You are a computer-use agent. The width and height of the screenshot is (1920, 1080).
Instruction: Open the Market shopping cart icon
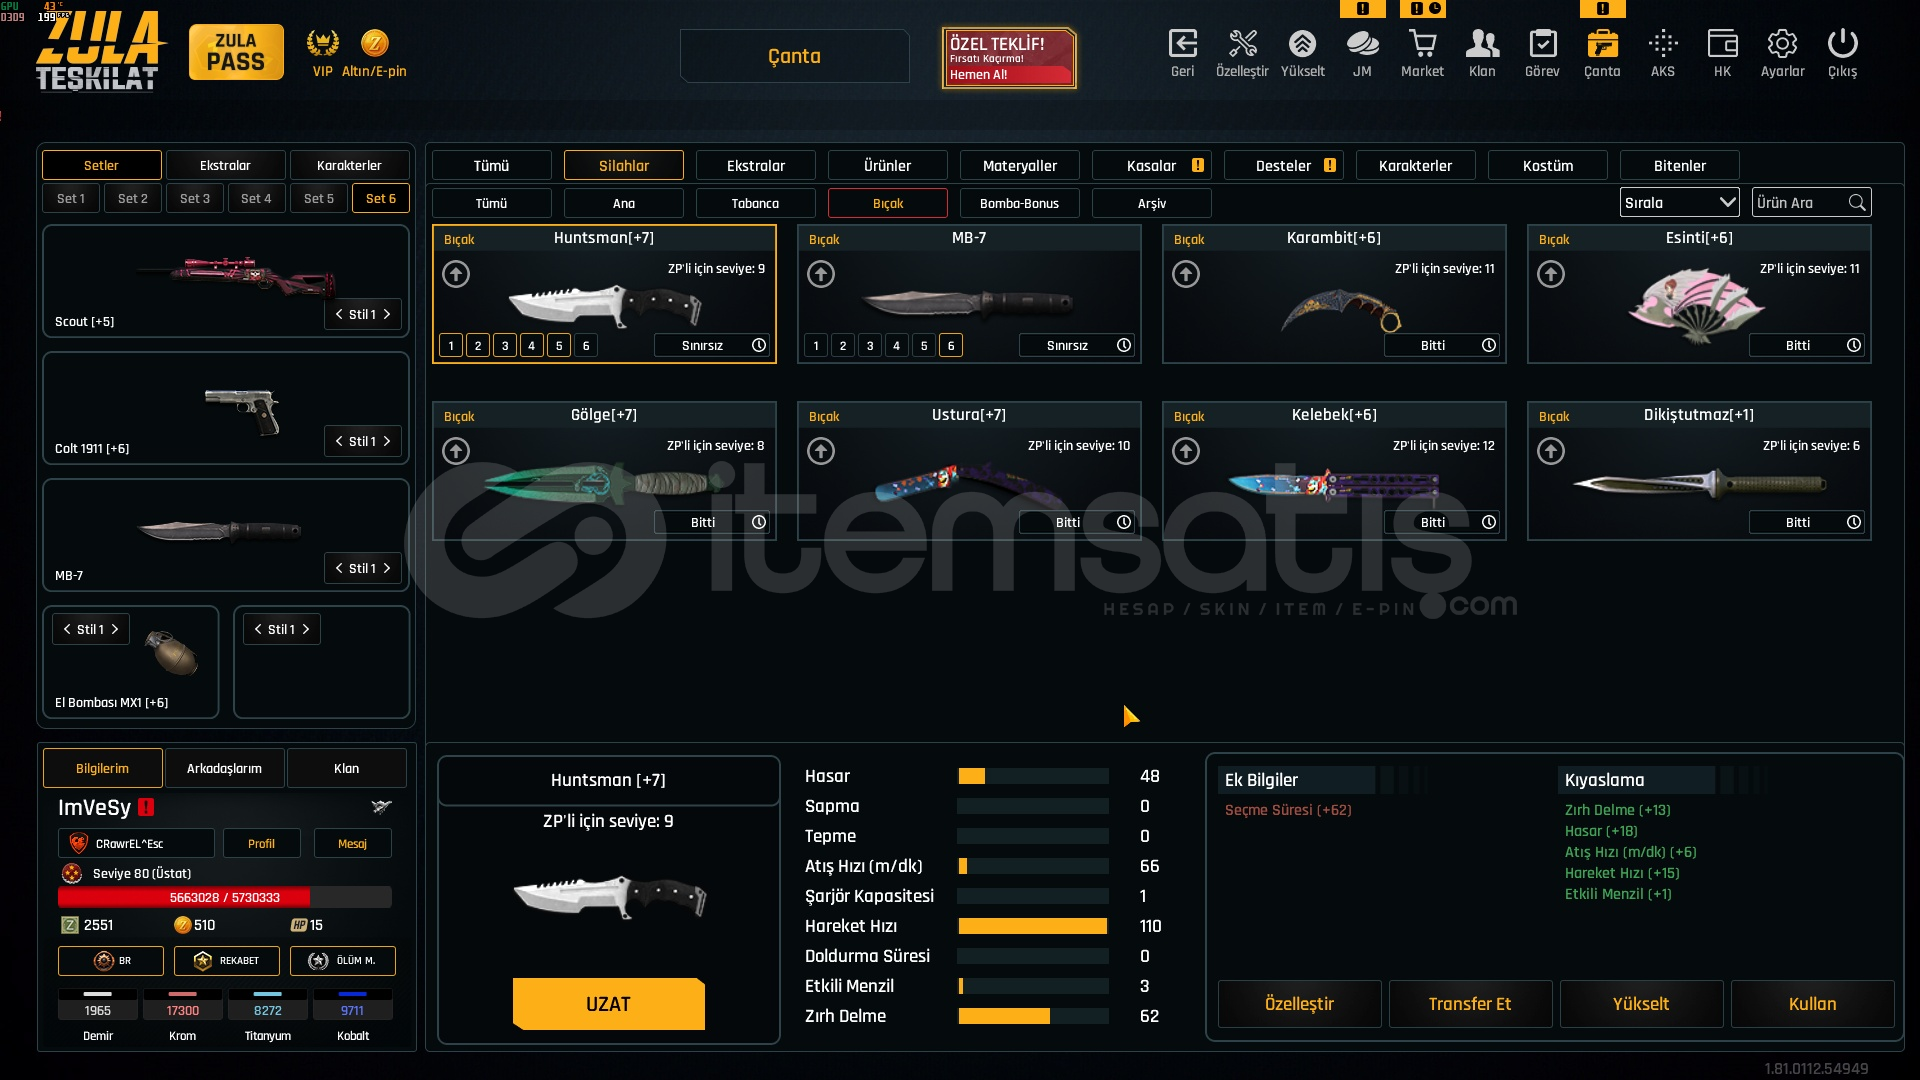pos(1422,44)
